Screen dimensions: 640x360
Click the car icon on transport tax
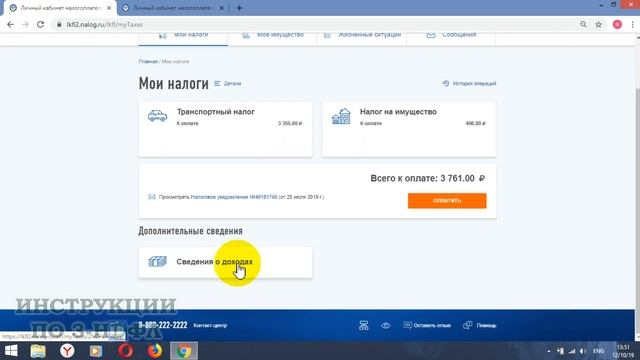click(x=158, y=116)
